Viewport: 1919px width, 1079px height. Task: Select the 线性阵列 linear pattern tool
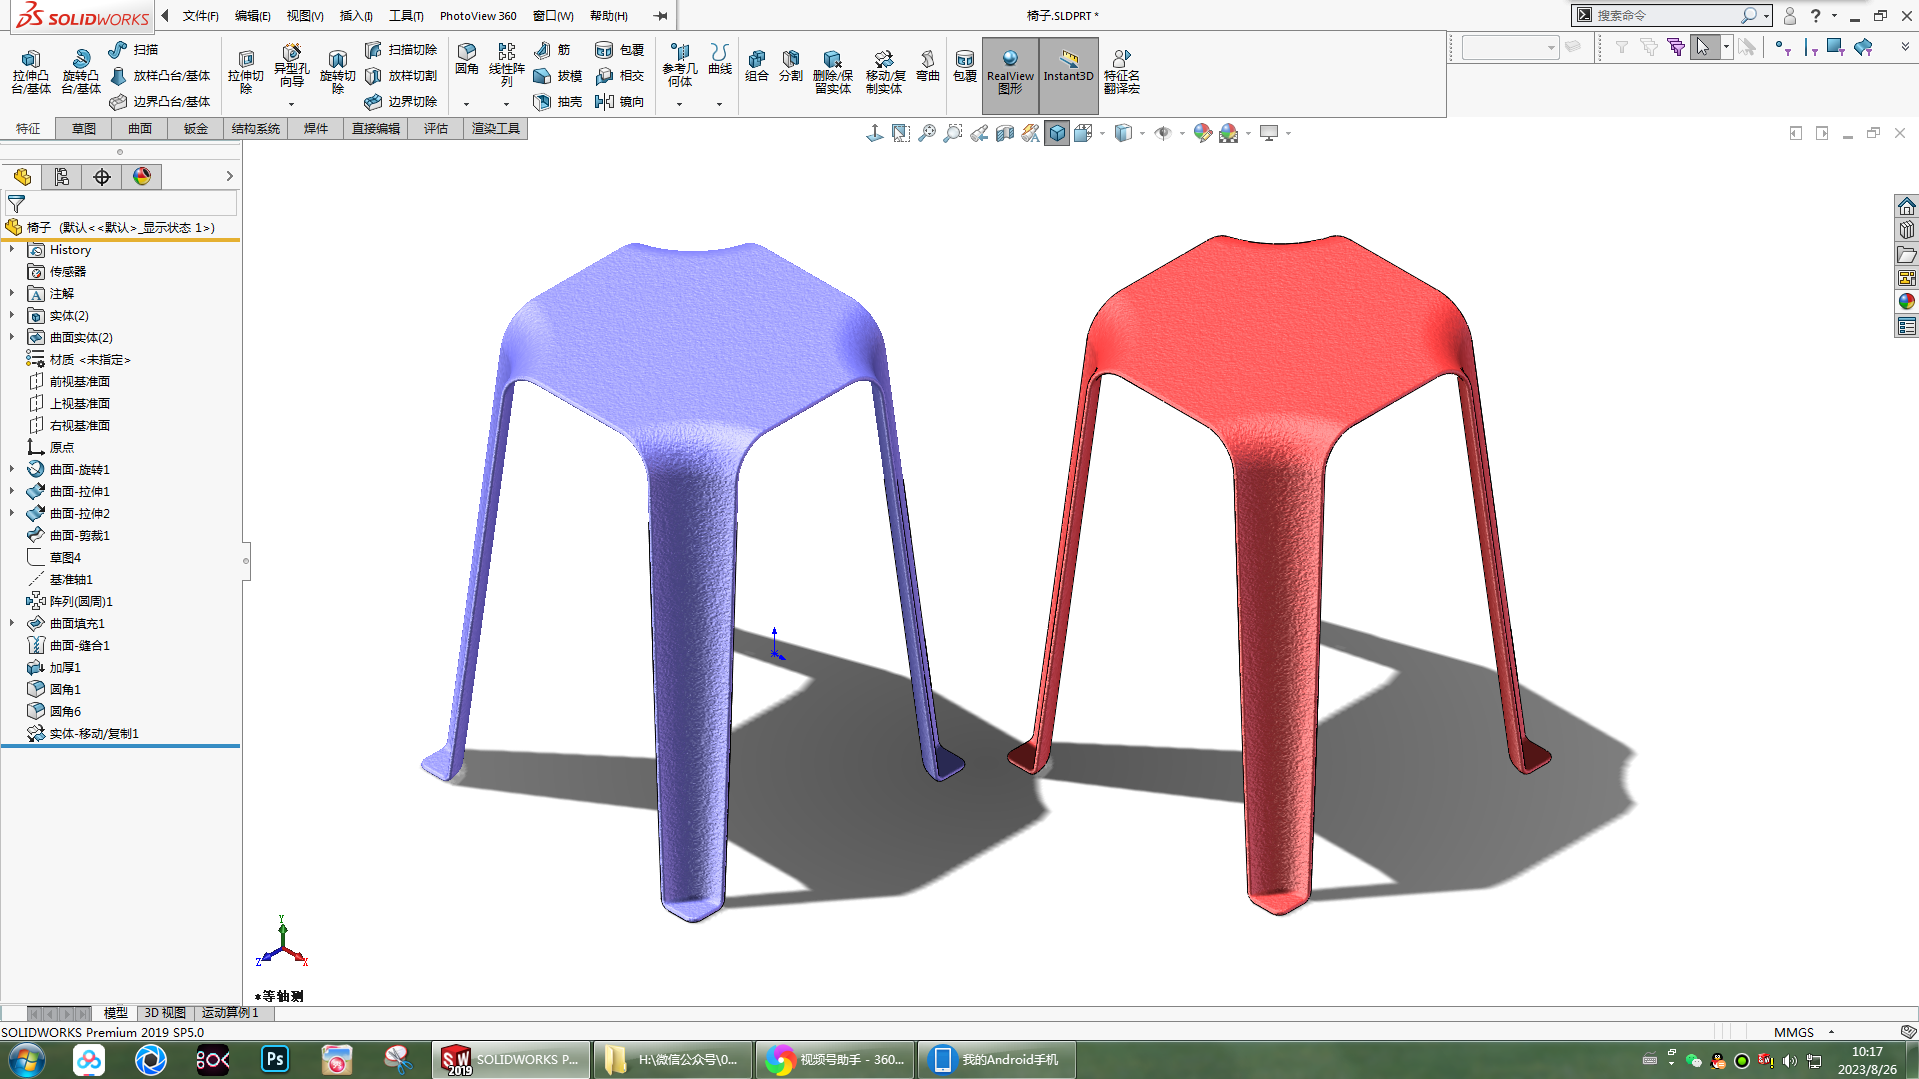(x=507, y=66)
